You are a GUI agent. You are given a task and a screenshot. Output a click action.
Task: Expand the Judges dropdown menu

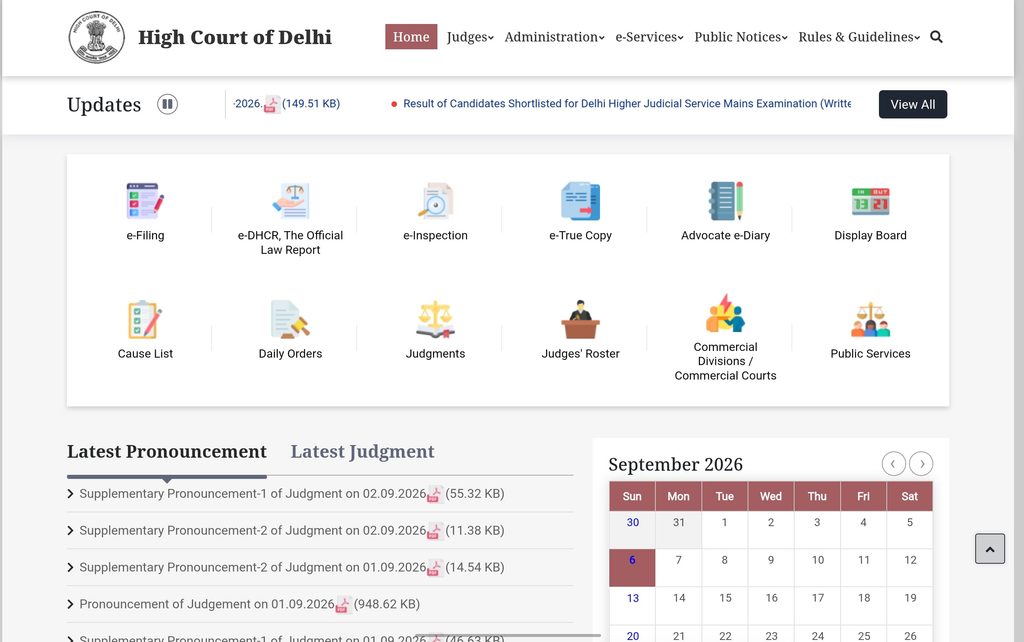click(470, 37)
